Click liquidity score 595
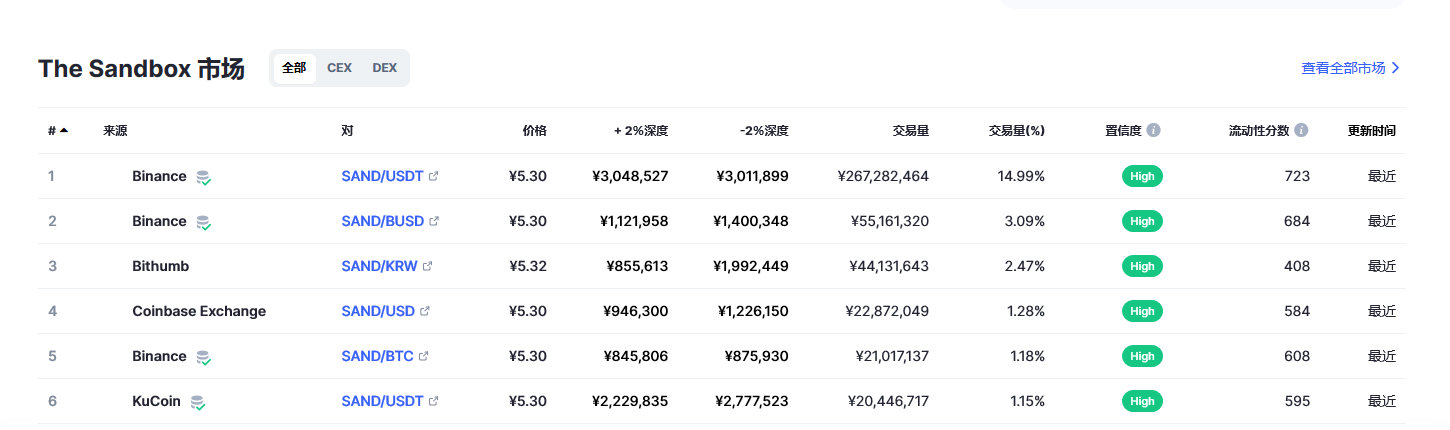The height and width of the screenshot is (430, 1450). coord(1297,401)
